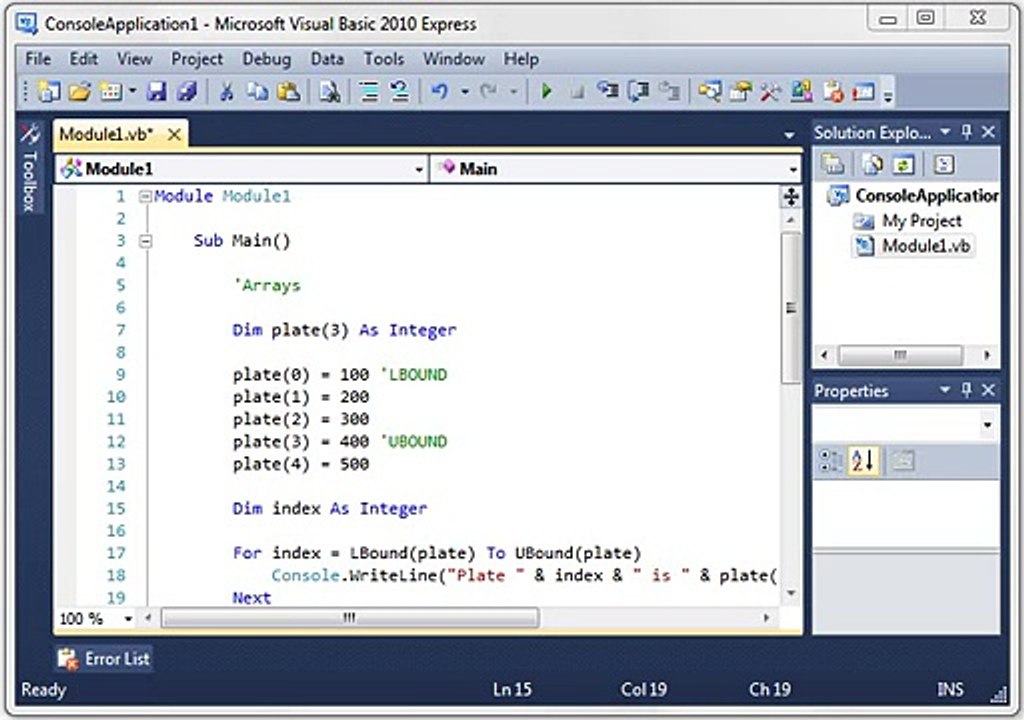The height and width of the screenshot is (720, 1024).
Task: Open Solution Explorer from the toolbar icon
Action: click(x=710, y=91)
